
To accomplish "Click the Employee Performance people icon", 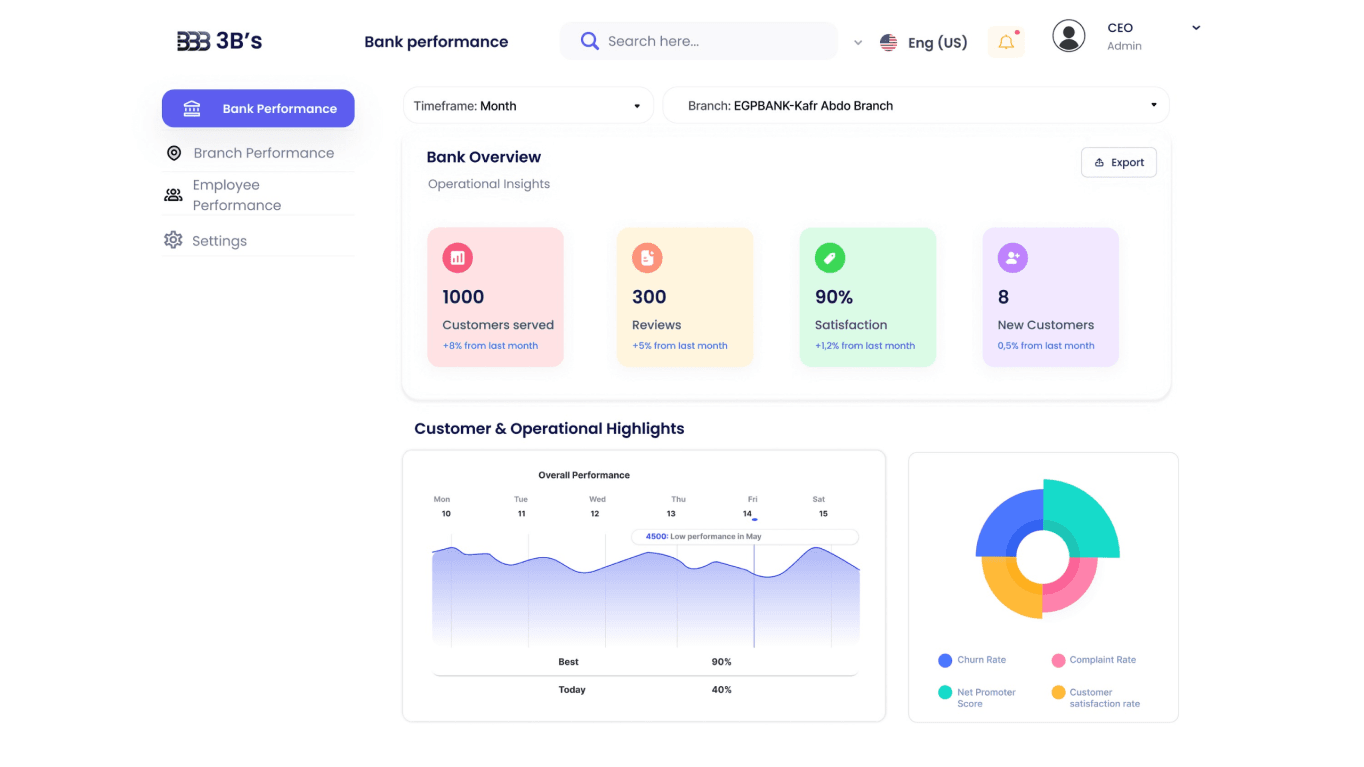I will (x=173, y=193).
